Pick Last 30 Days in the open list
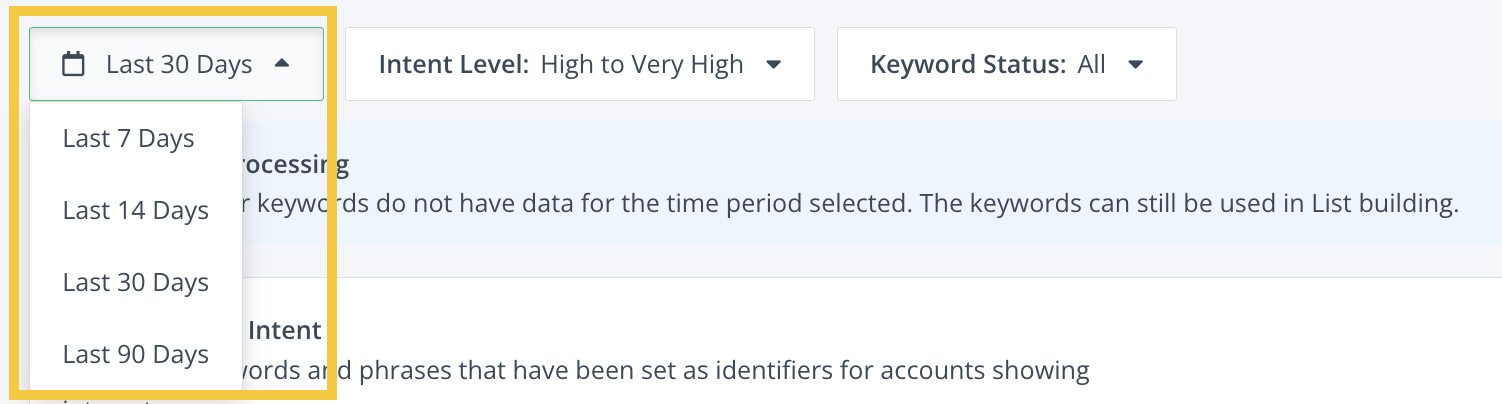1502x404 pixels. pos(136,282)
